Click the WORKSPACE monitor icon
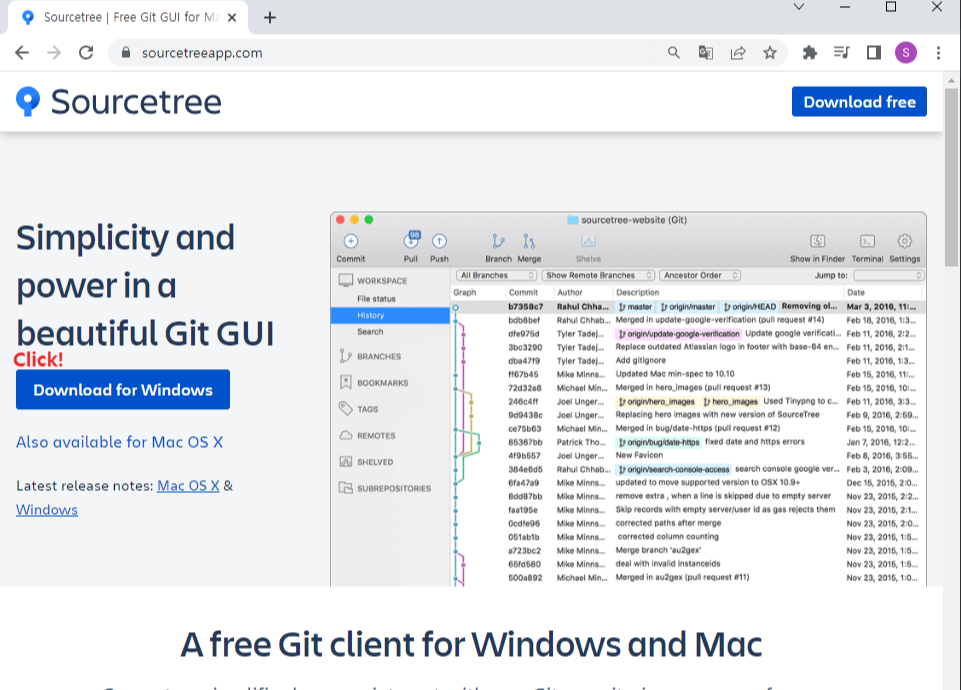The width and height of the screenshot is (961, 690). pos(346,280)
